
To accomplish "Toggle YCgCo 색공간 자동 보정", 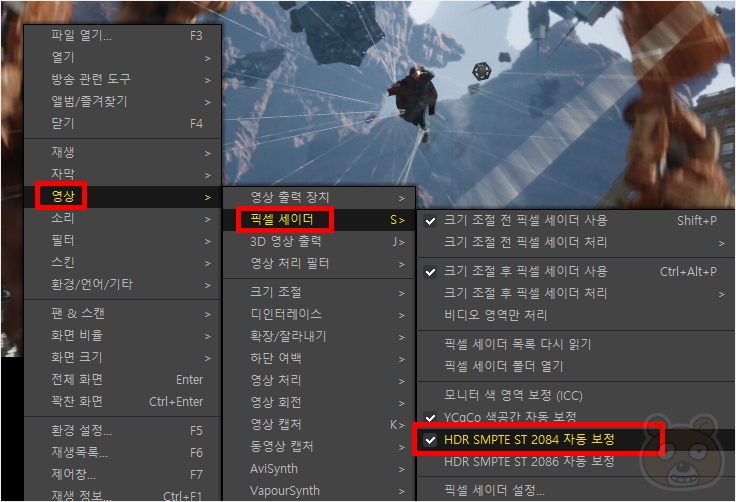I will click(x=576, y=417).
